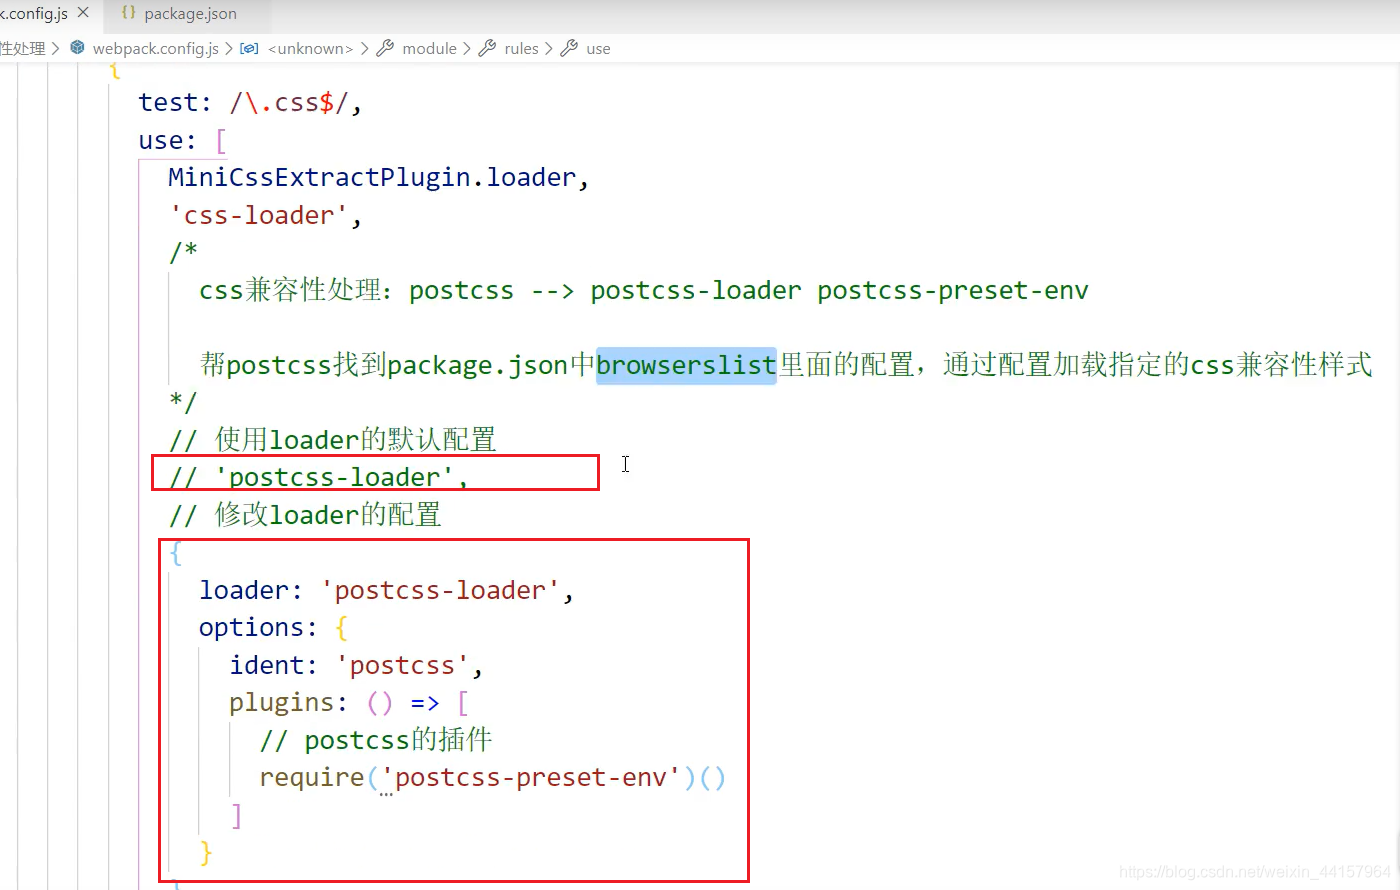Click the wrench icon beside use breadcrumb
1400x890 pixels.
(x=569, y=48)
